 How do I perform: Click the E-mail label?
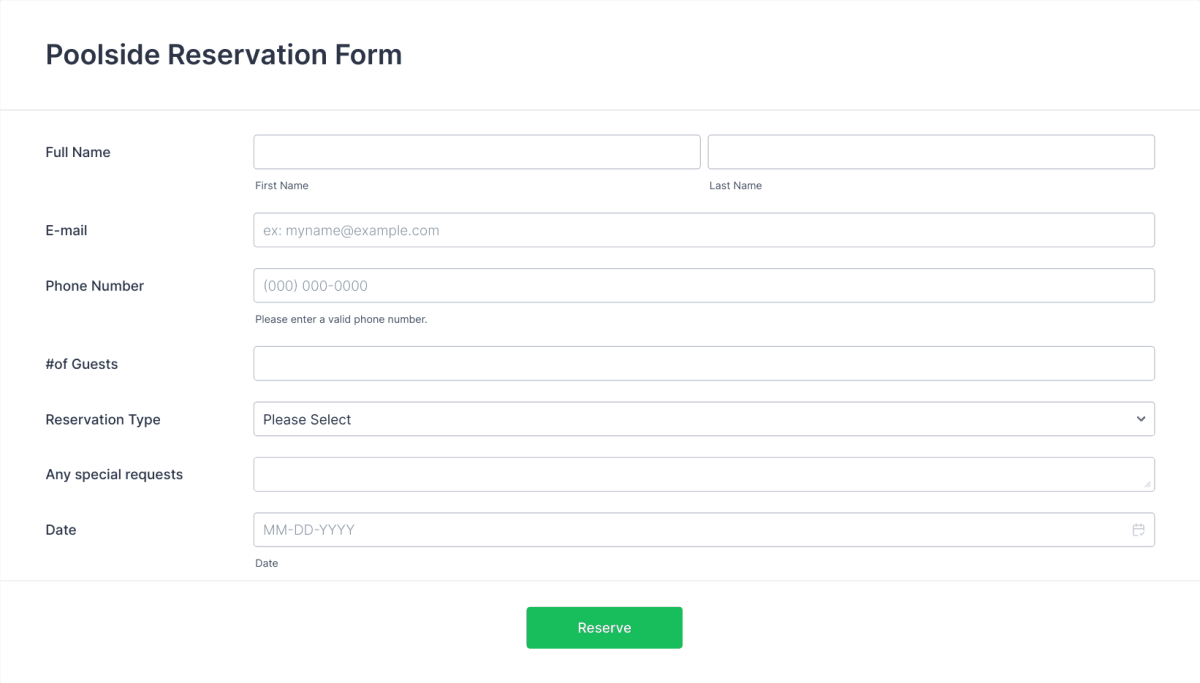65,230
